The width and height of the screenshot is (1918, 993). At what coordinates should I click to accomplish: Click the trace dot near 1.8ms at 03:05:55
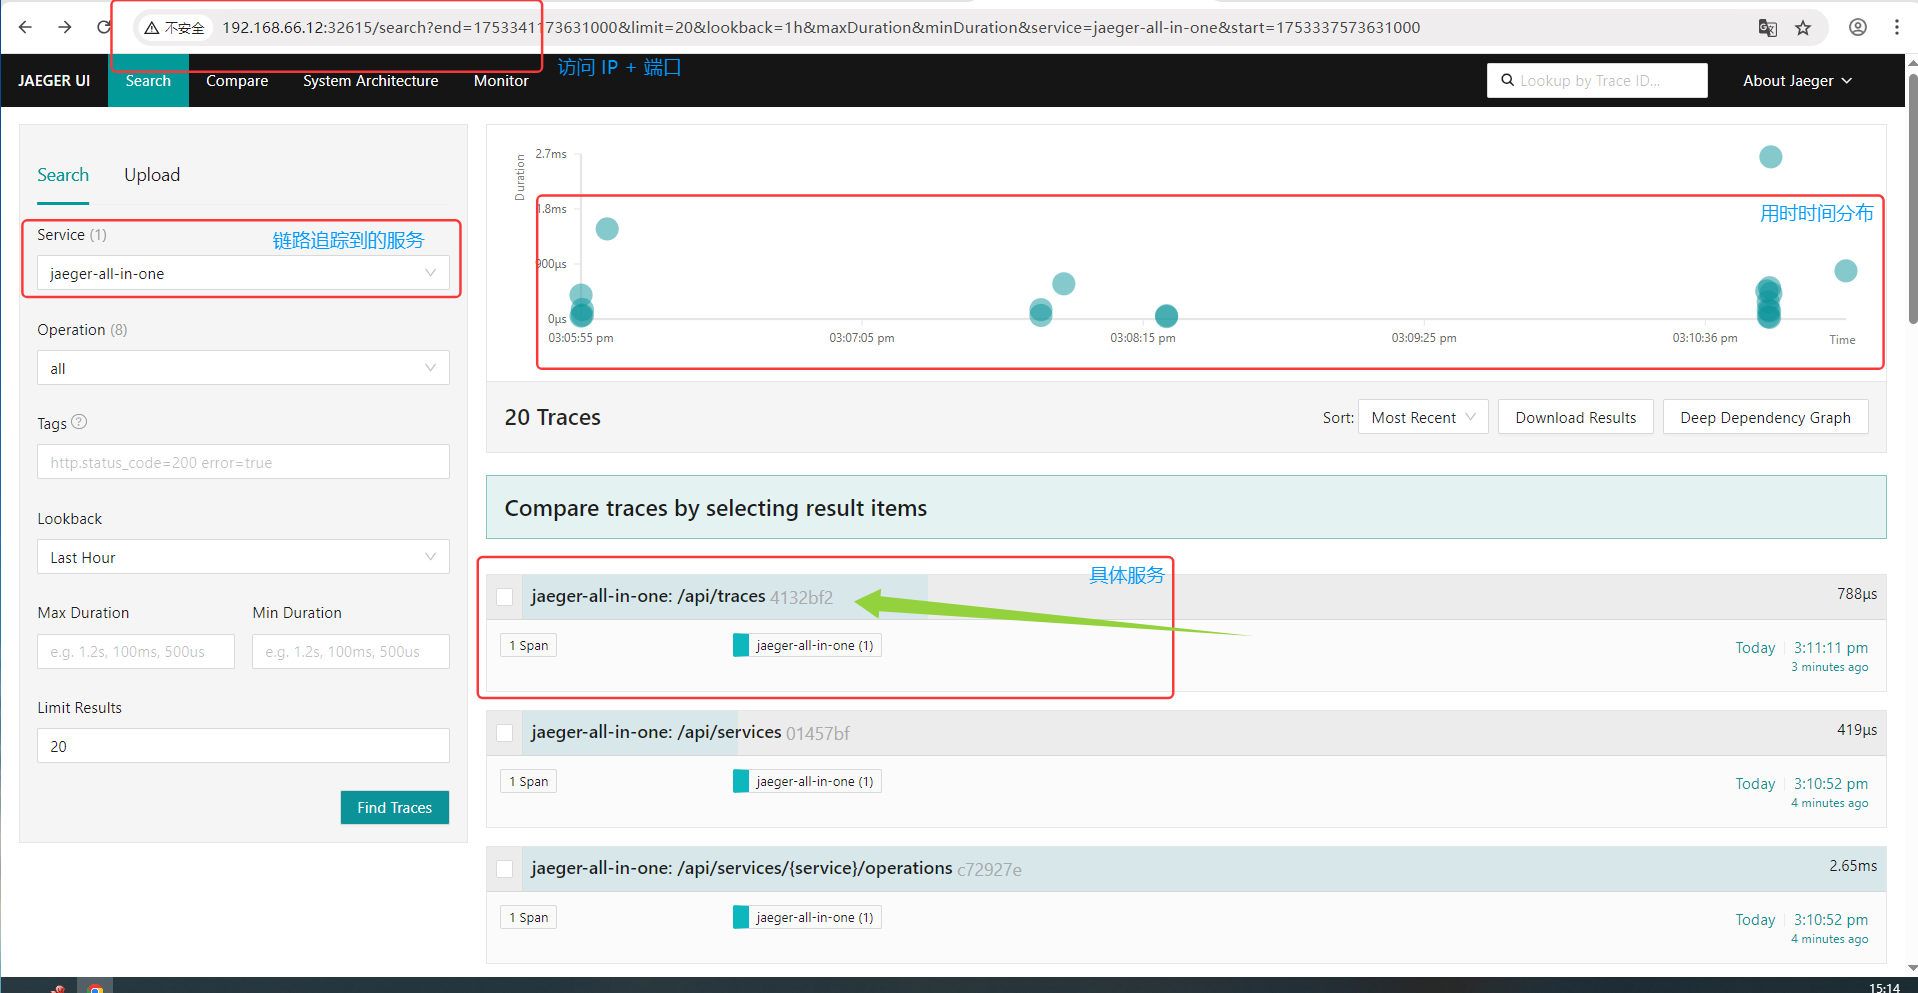[607, 229]
